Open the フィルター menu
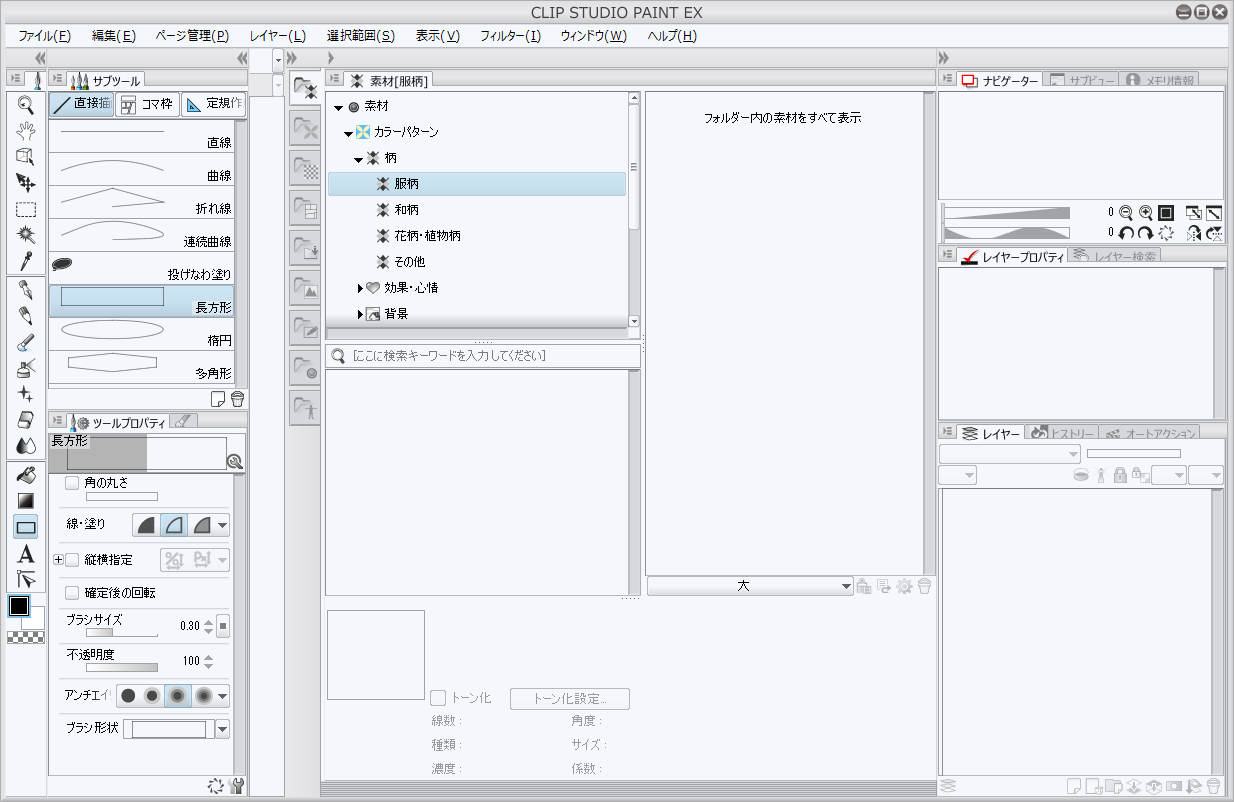This screenshot has width=1234, height=802. [510, 36]
